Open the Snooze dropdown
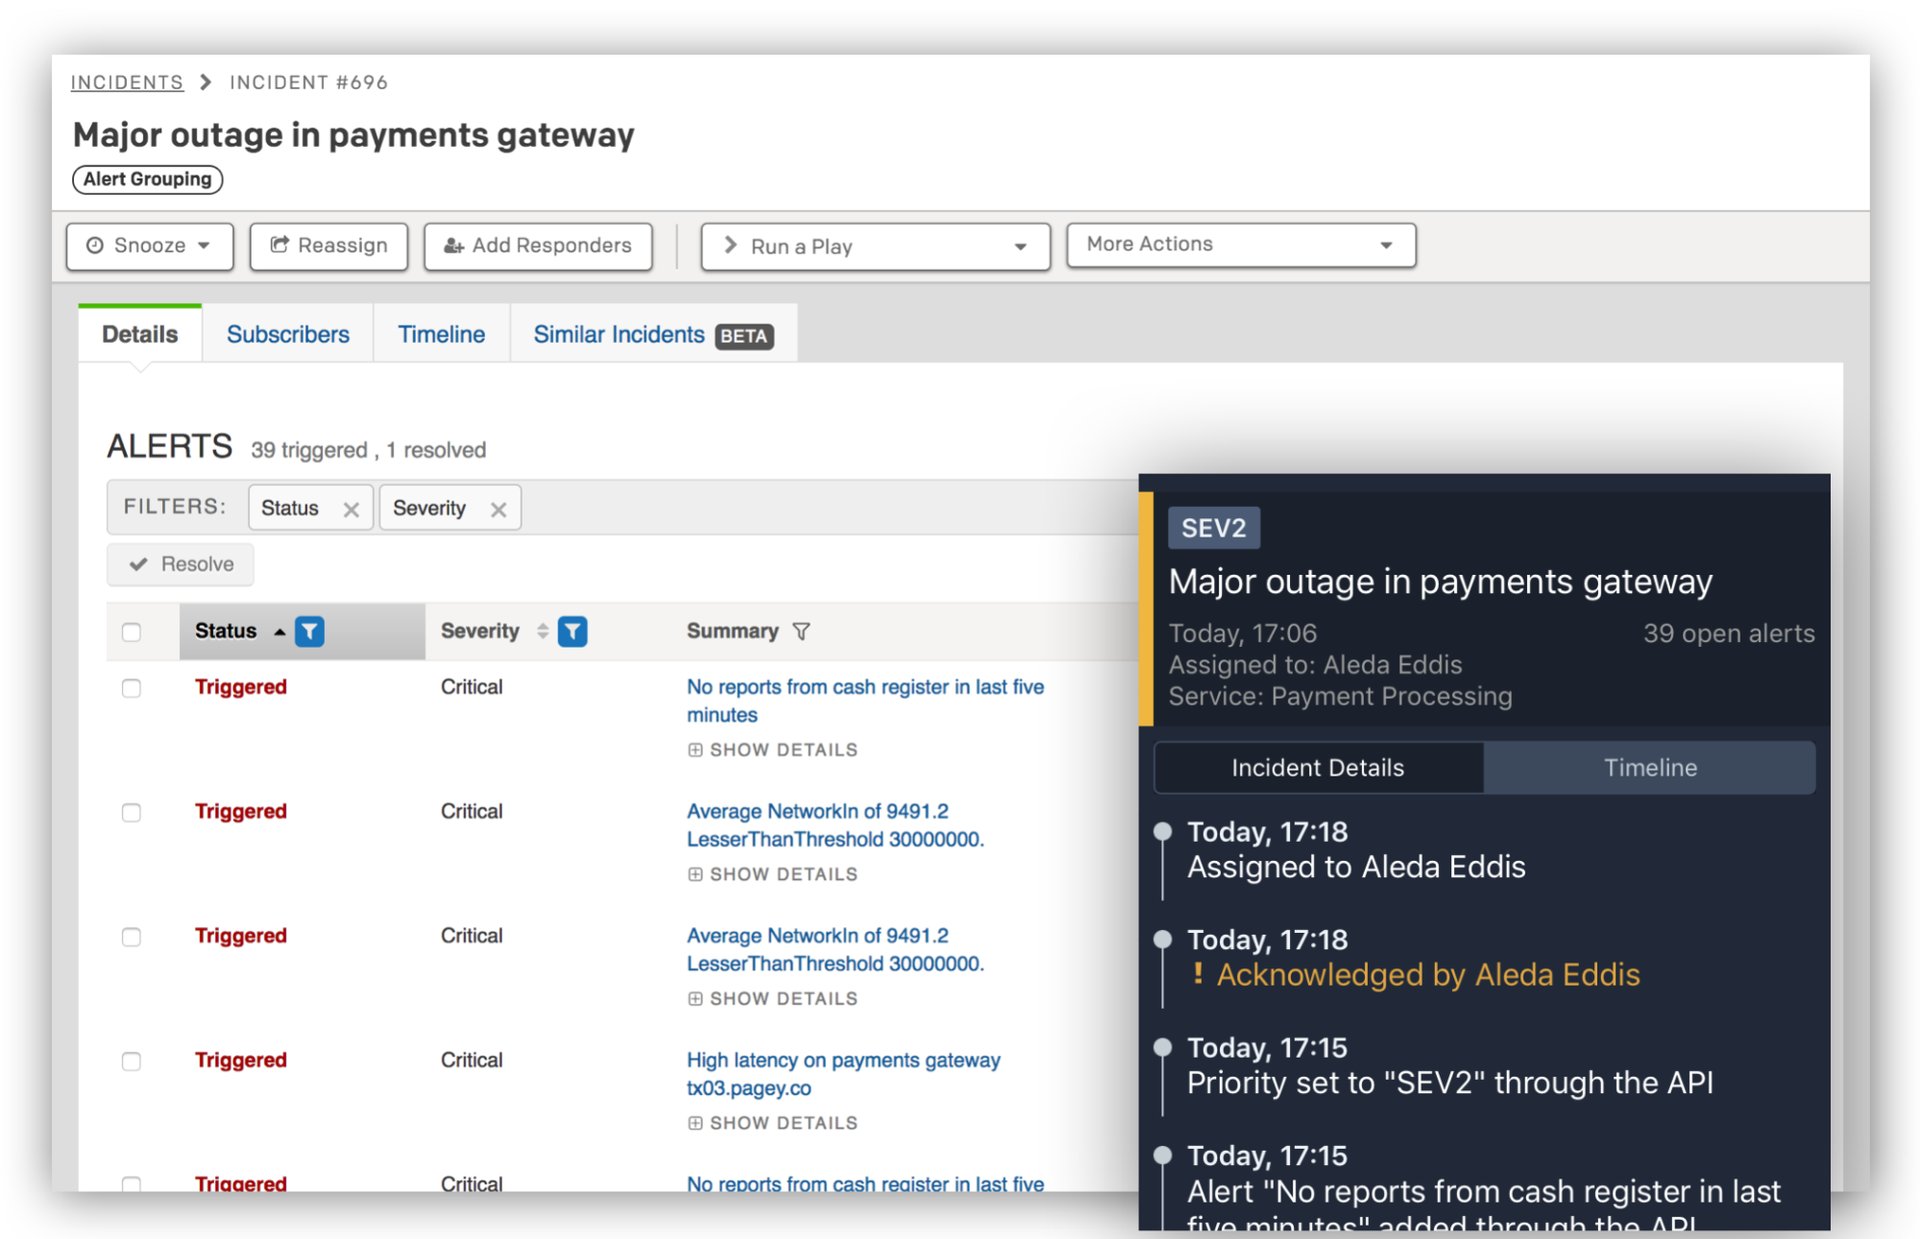Screen dimensions: 1920x1239 click(x=149, y=246)
